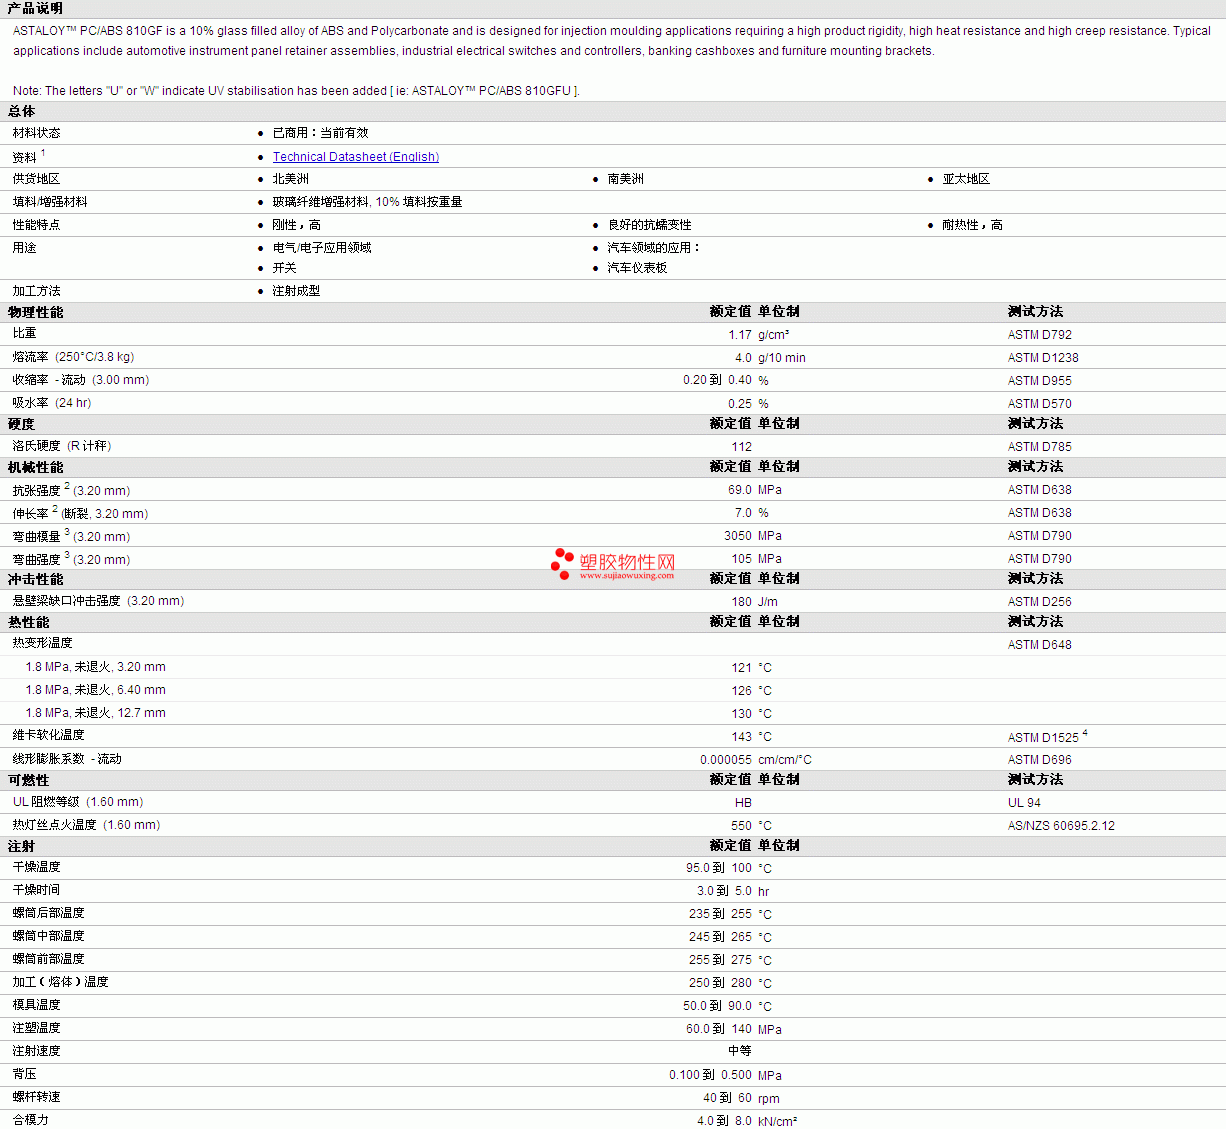Viewport: 1226px width, 1129px height.
Task: Click the "螺筒后部温度" label
Action: tap(48, 913)
